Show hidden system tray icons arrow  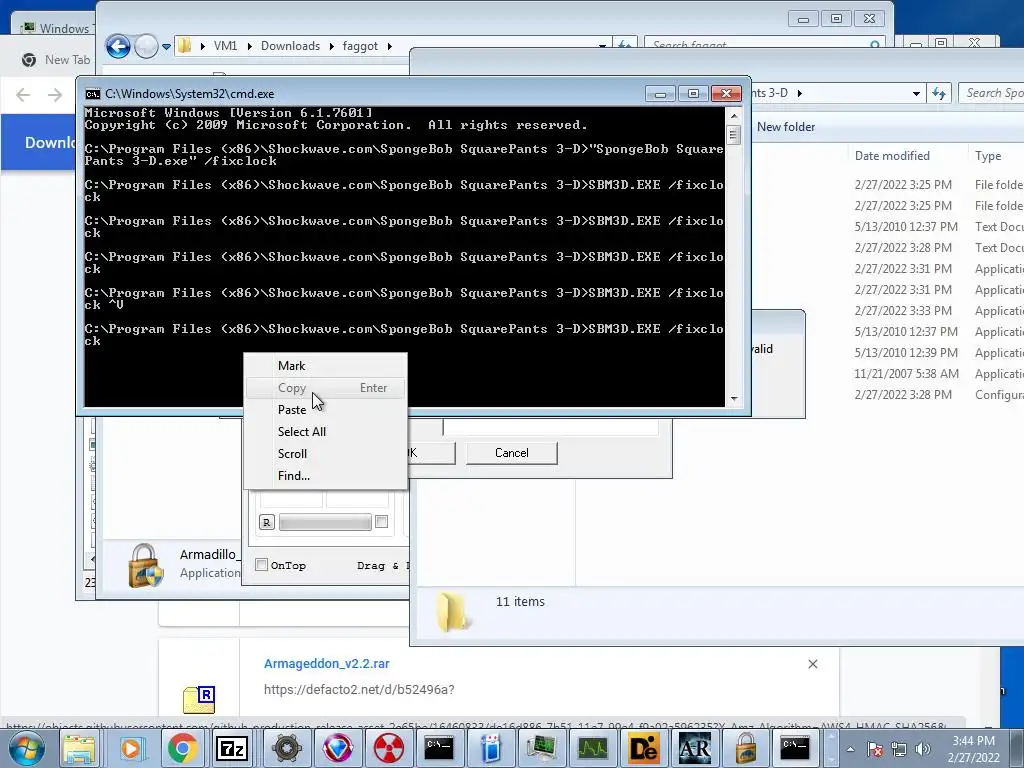850,749
